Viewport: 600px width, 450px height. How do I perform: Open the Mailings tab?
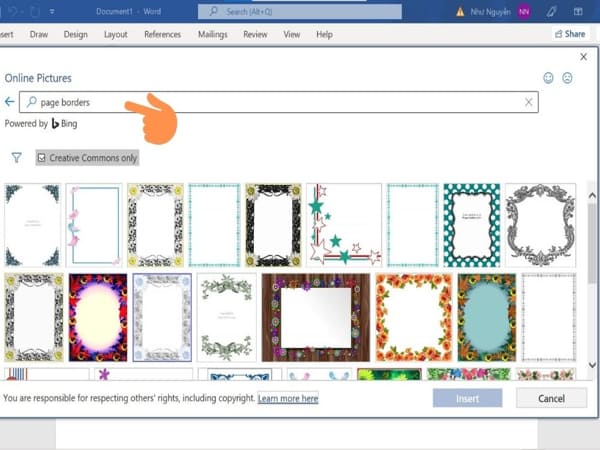(212, 34)
